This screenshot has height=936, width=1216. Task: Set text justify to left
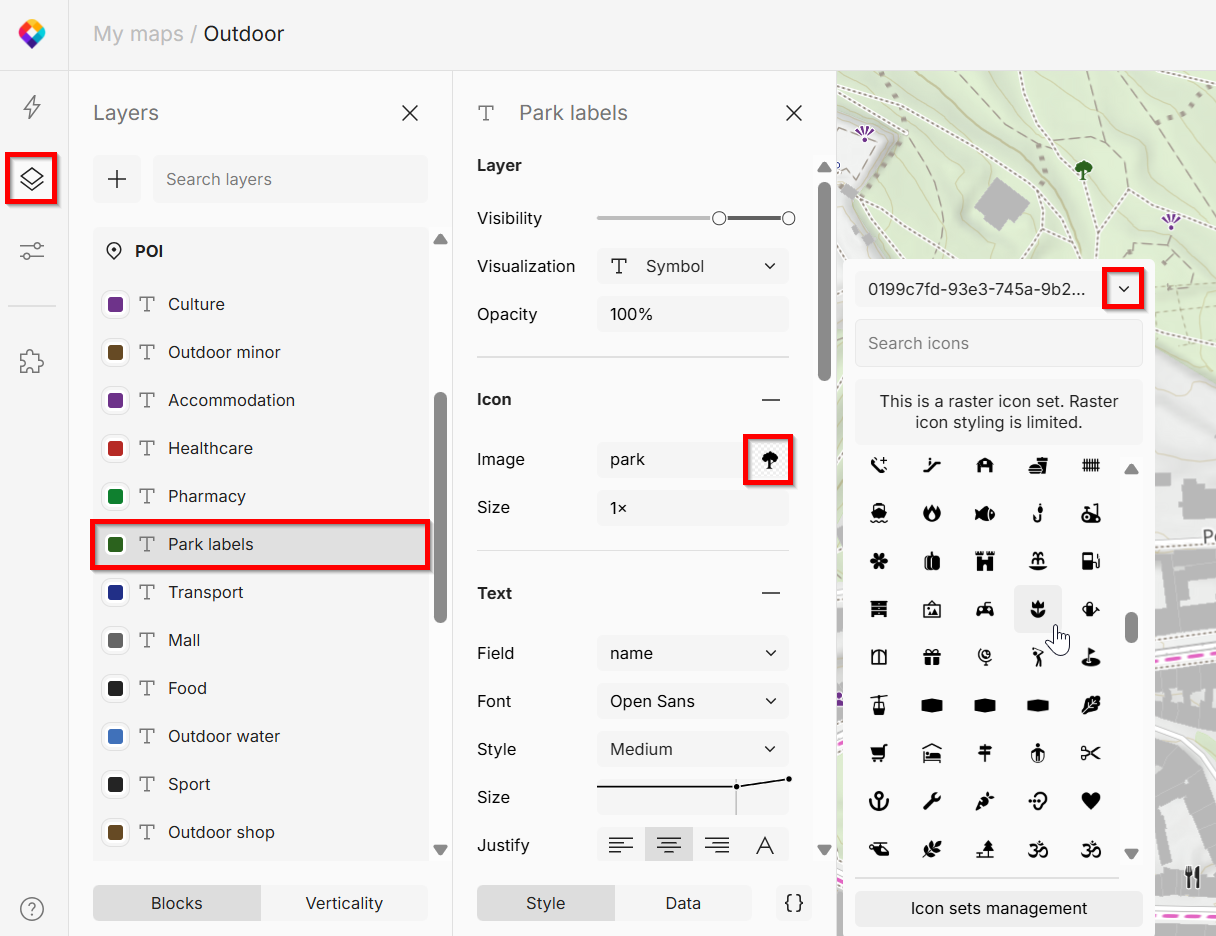pyautogui.click(x=621, y=846)
